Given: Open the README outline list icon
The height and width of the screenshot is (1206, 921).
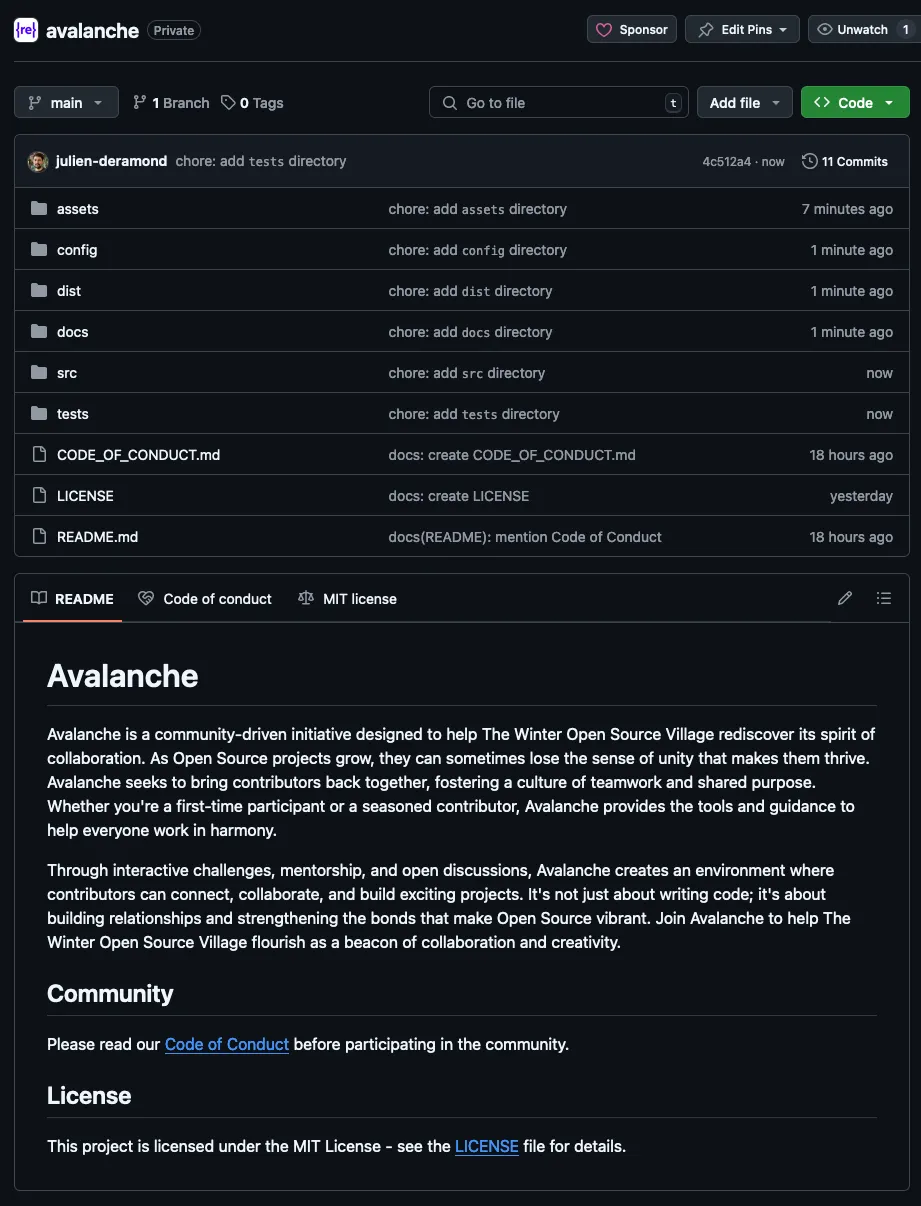Looking at the screenshot, I should (884, 598).
